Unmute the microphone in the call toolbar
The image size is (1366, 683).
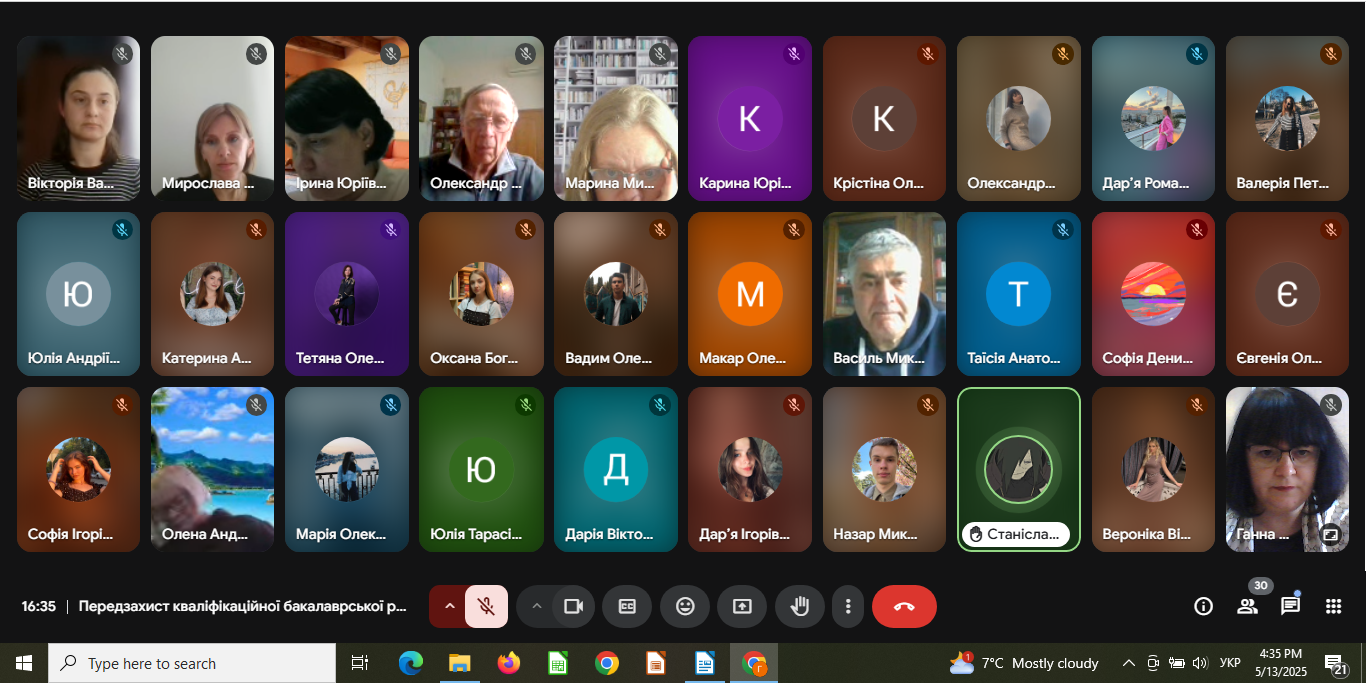coord(486,606)
